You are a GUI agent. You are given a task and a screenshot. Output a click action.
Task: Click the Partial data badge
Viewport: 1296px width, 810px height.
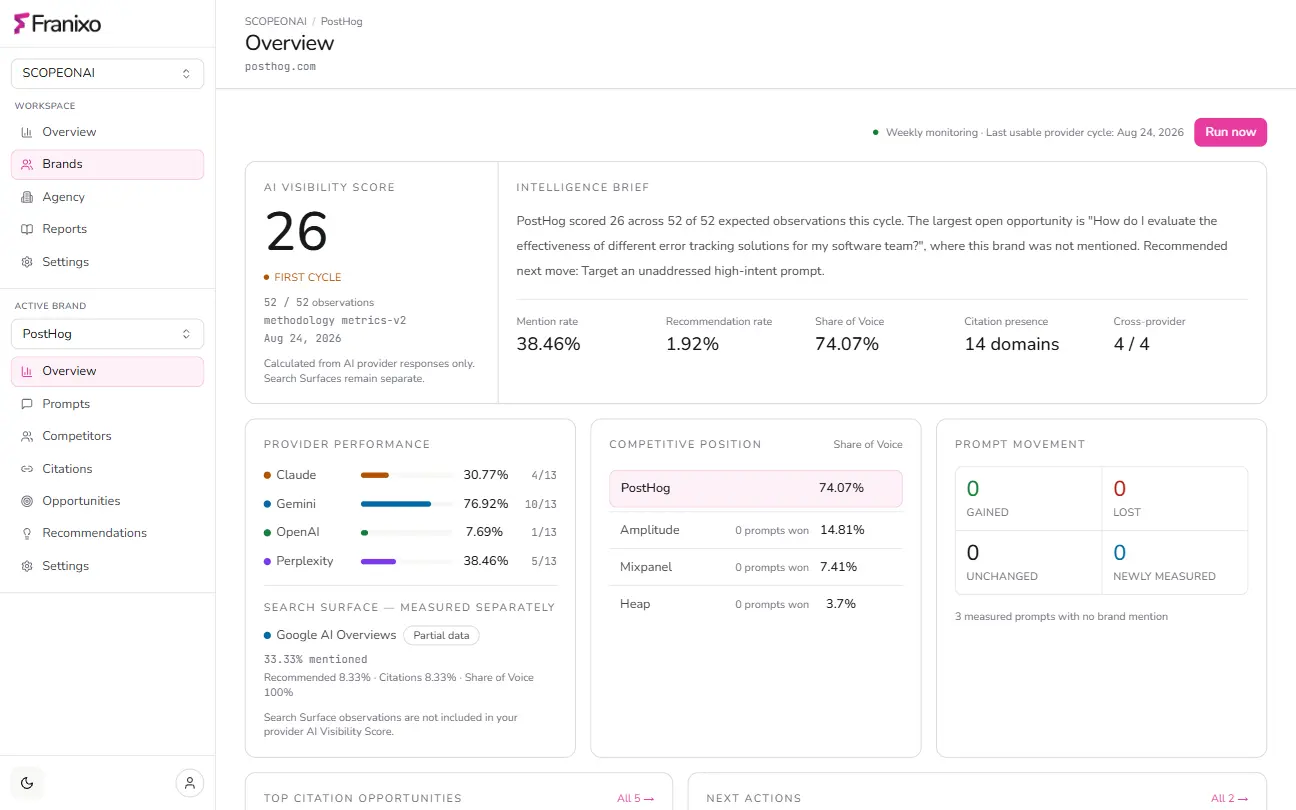pyautogui.click(x=441, y=635)
